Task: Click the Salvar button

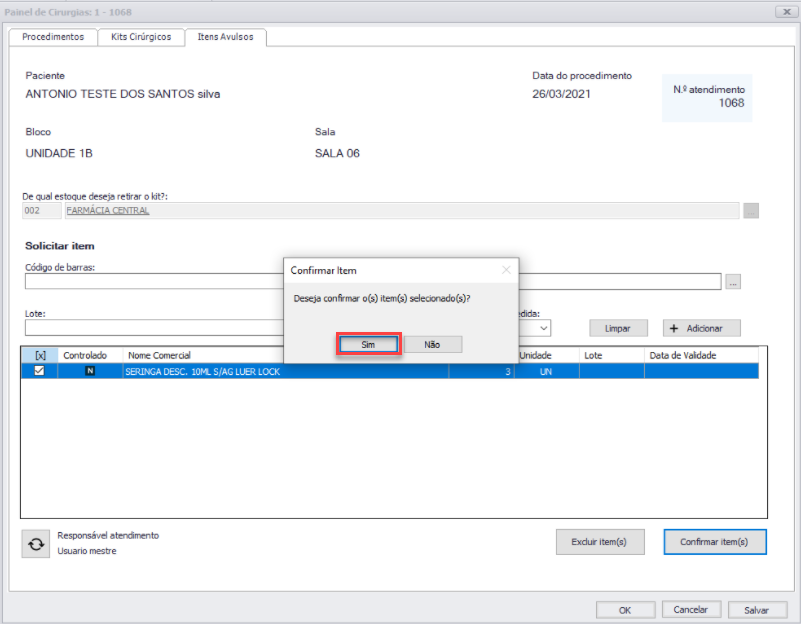Action: point(757,610)
